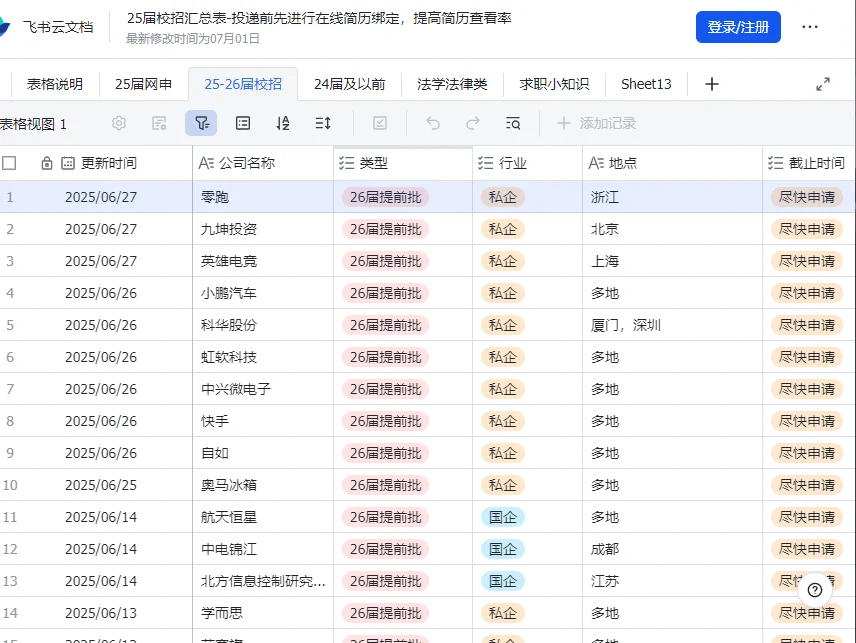Open the 表格视图 1 view selector
Screen dimensions: 856x643
(33, 124)
